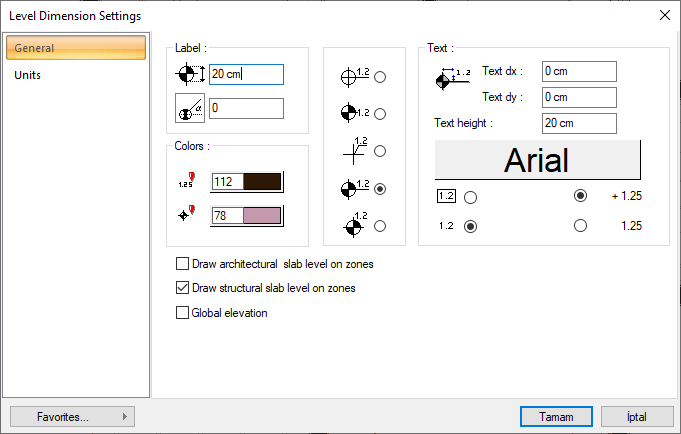Click the label angle icon

[x=189, y=108]
